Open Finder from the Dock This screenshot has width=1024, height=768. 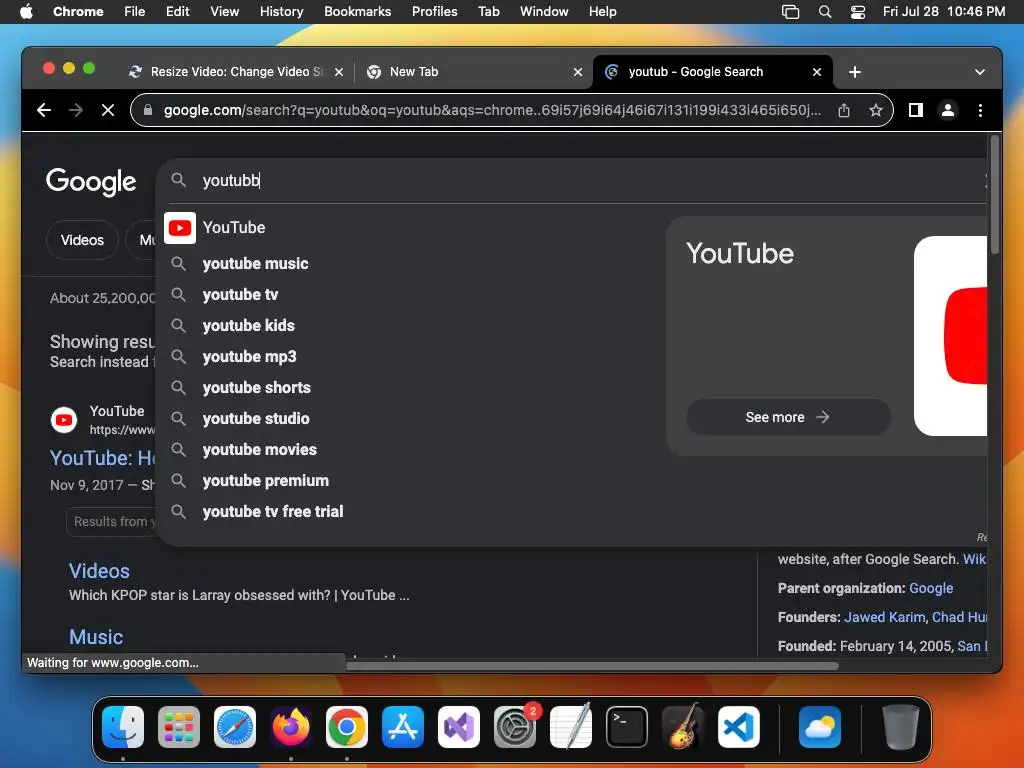click(123, 727)
